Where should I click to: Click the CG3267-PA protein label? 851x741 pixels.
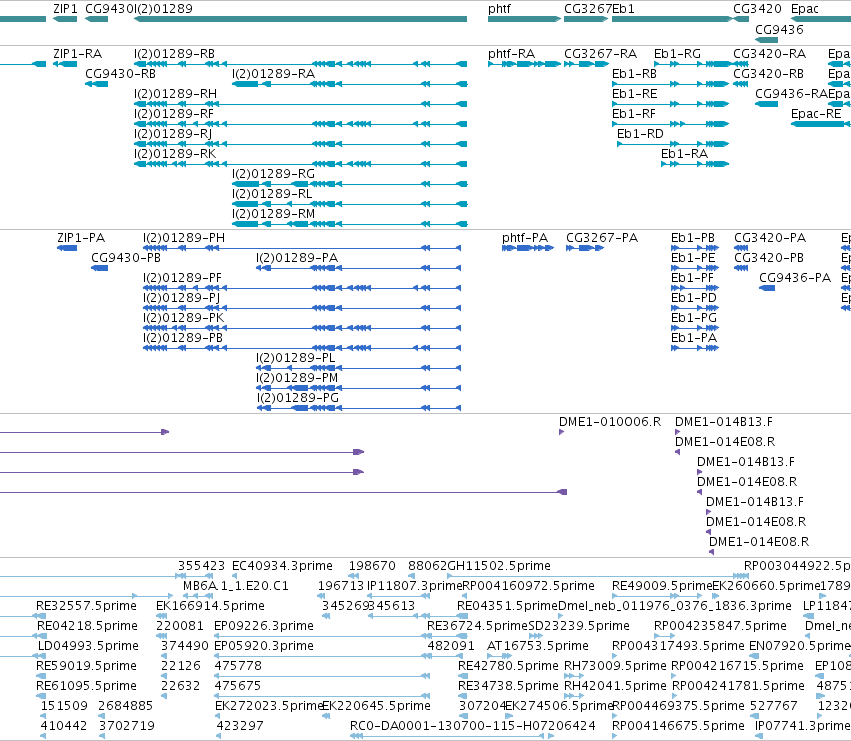[602, 238]
